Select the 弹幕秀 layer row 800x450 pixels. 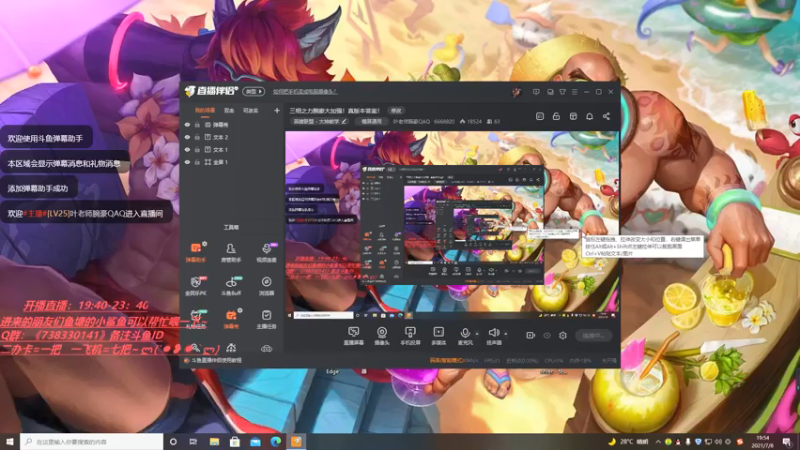232,124
